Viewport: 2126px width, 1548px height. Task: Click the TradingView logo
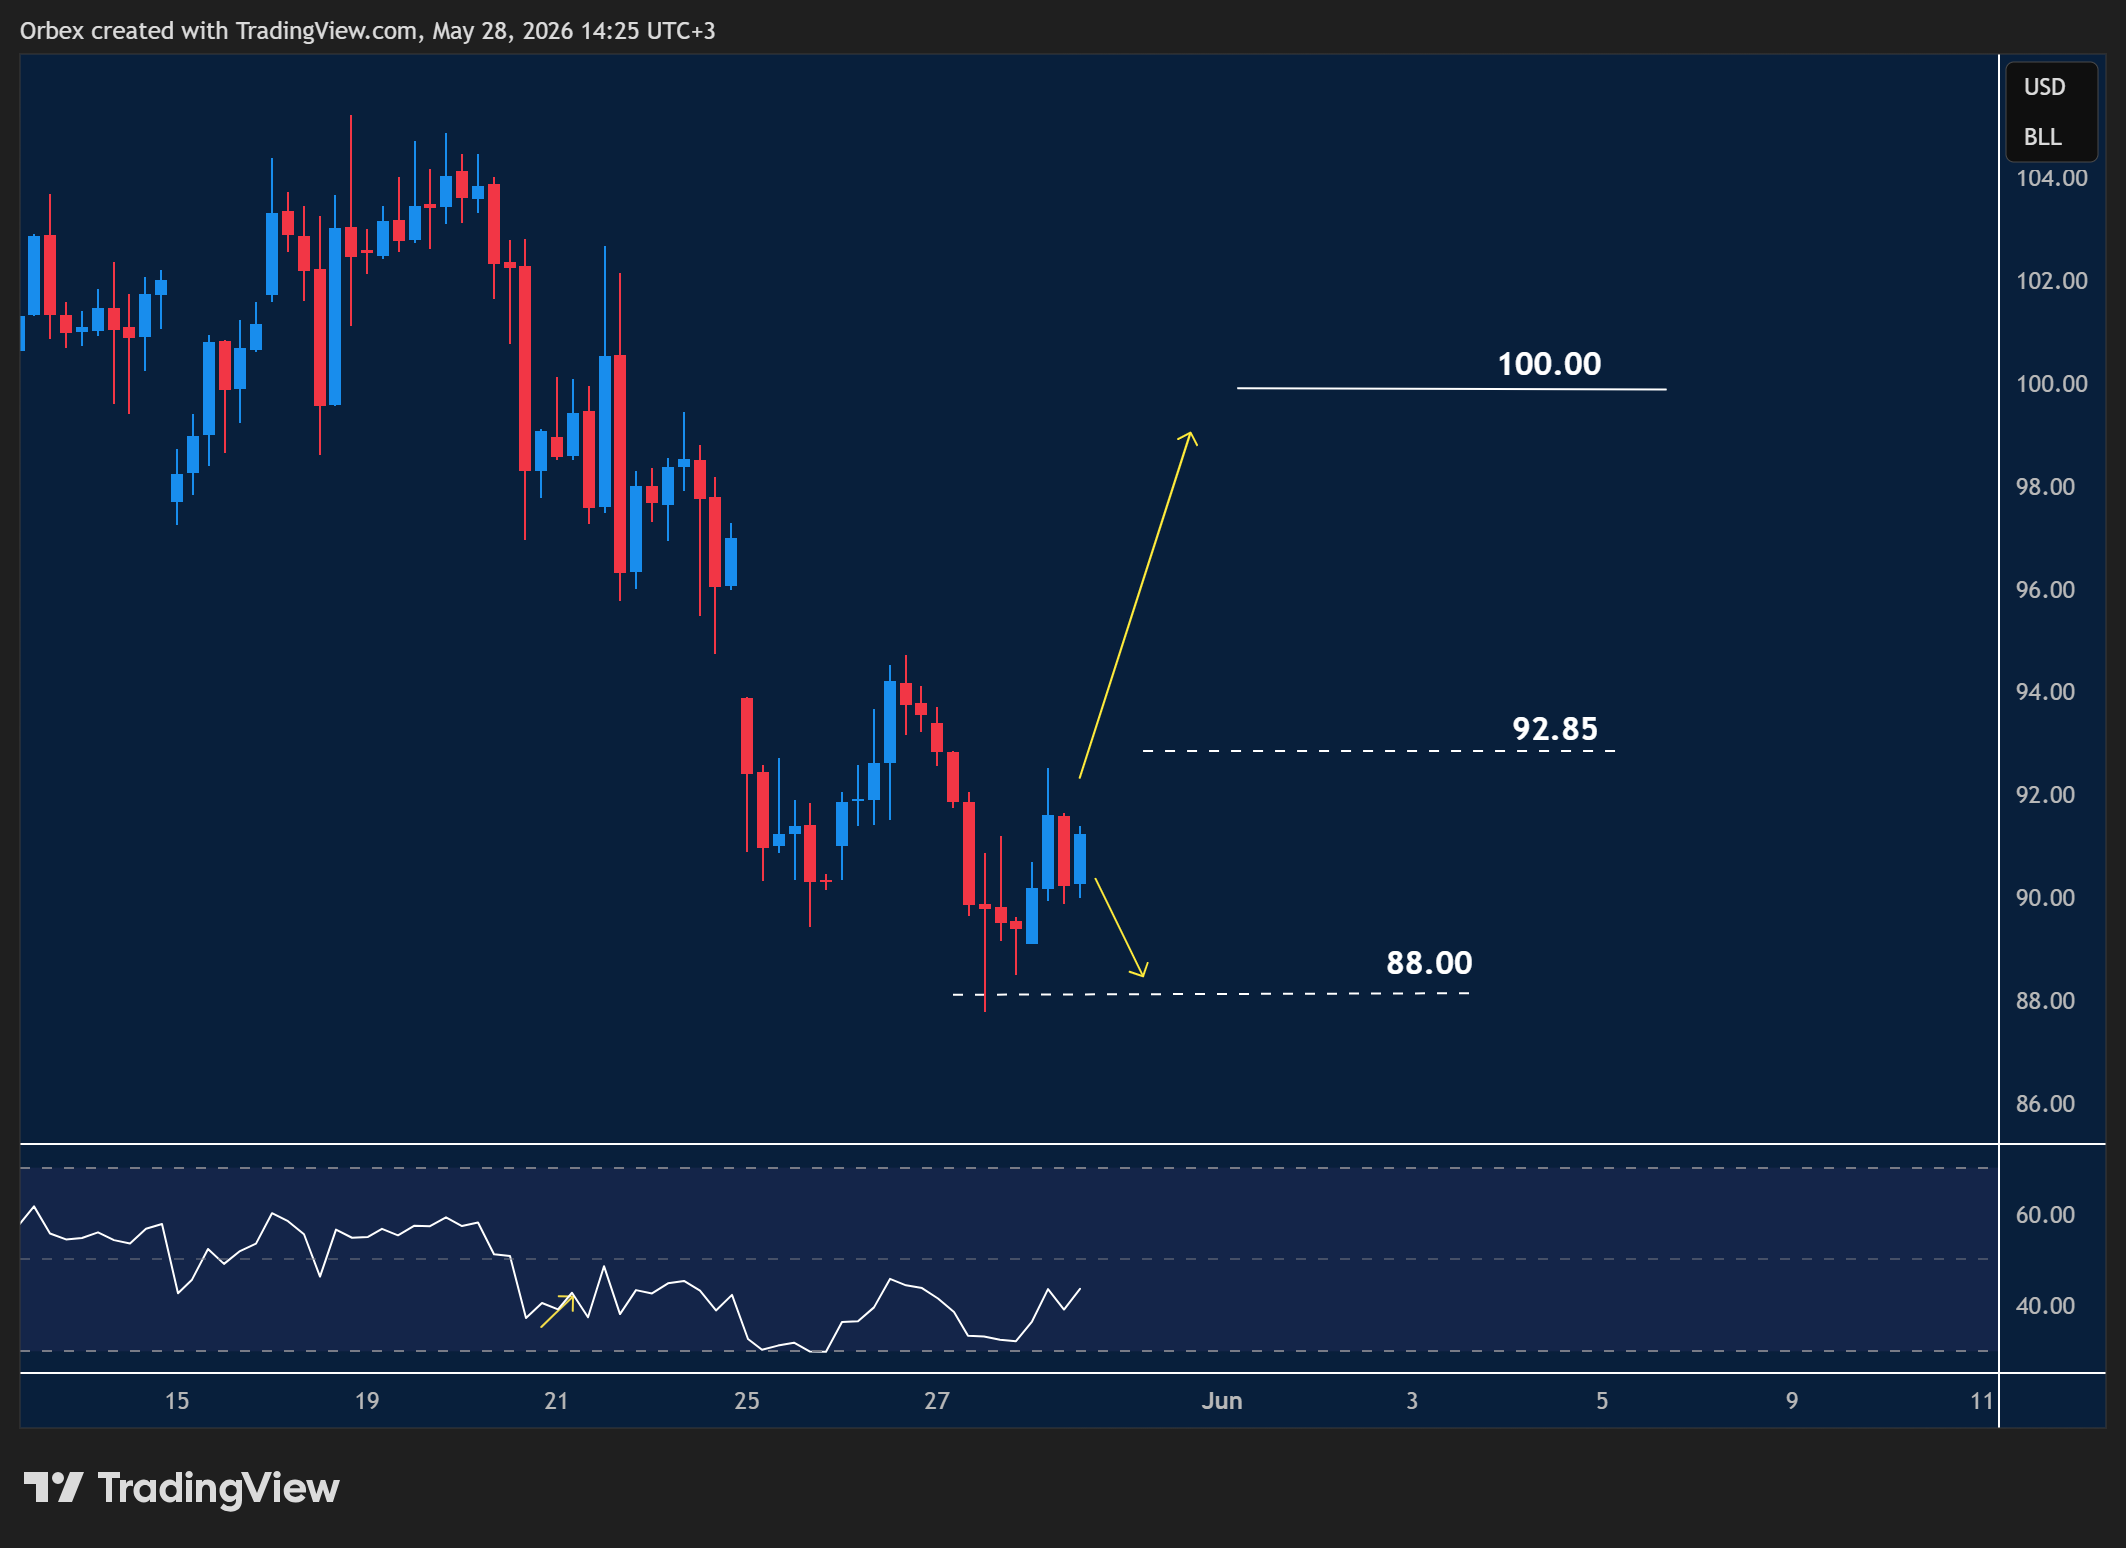[x=181, y=1488]
